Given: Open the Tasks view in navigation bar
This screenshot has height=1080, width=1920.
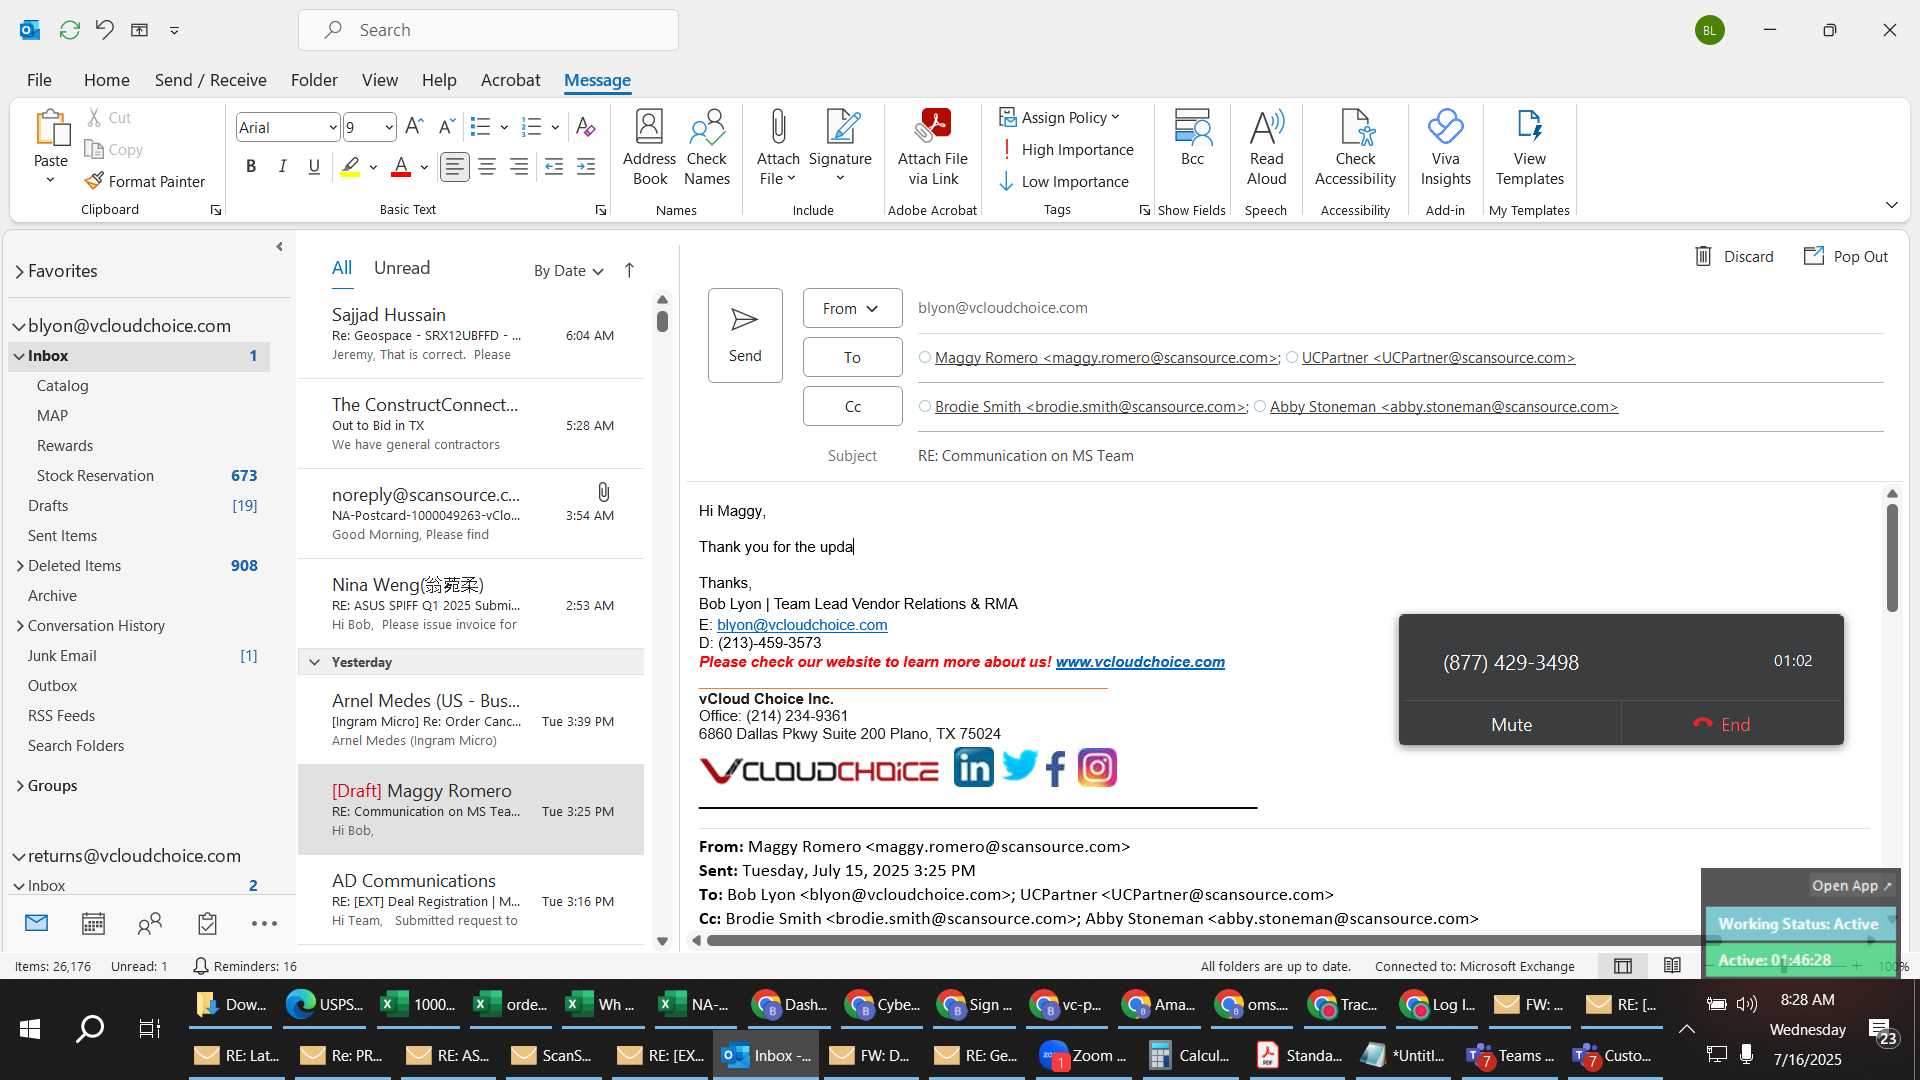Looking at the screenshot, I should (207, 924).
